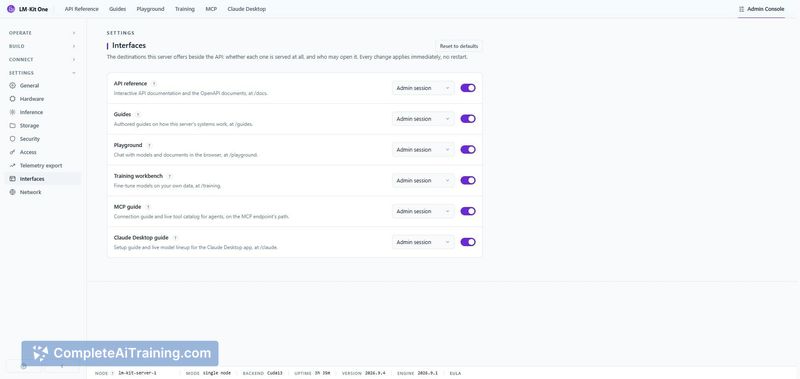Viewport: 800px width, 379px height.
Task: Collapse the SETTINGS sidebar section
Action: click(42, 73)
